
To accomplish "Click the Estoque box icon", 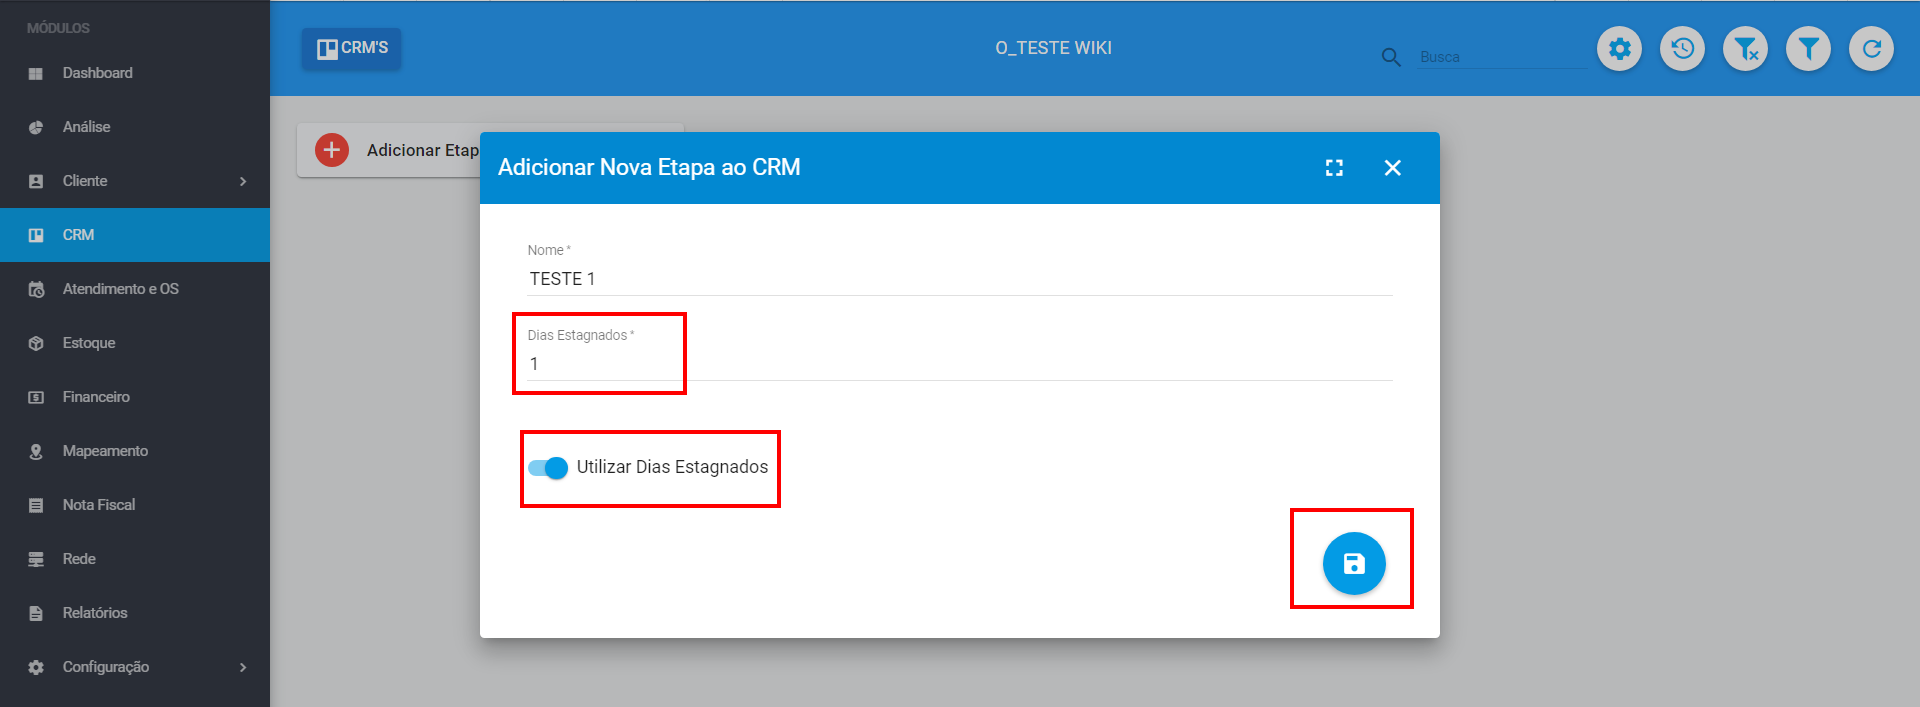I will [x=36, y=343].
